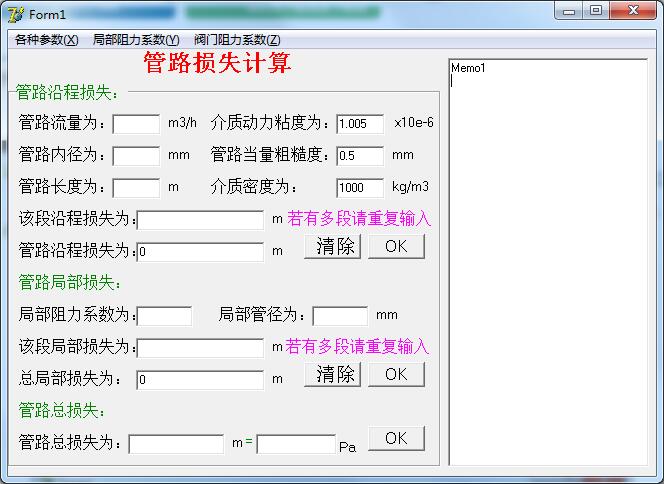Click the 管路长度为 input field
This screenshot has width=664, height=484.
[136, 188]
